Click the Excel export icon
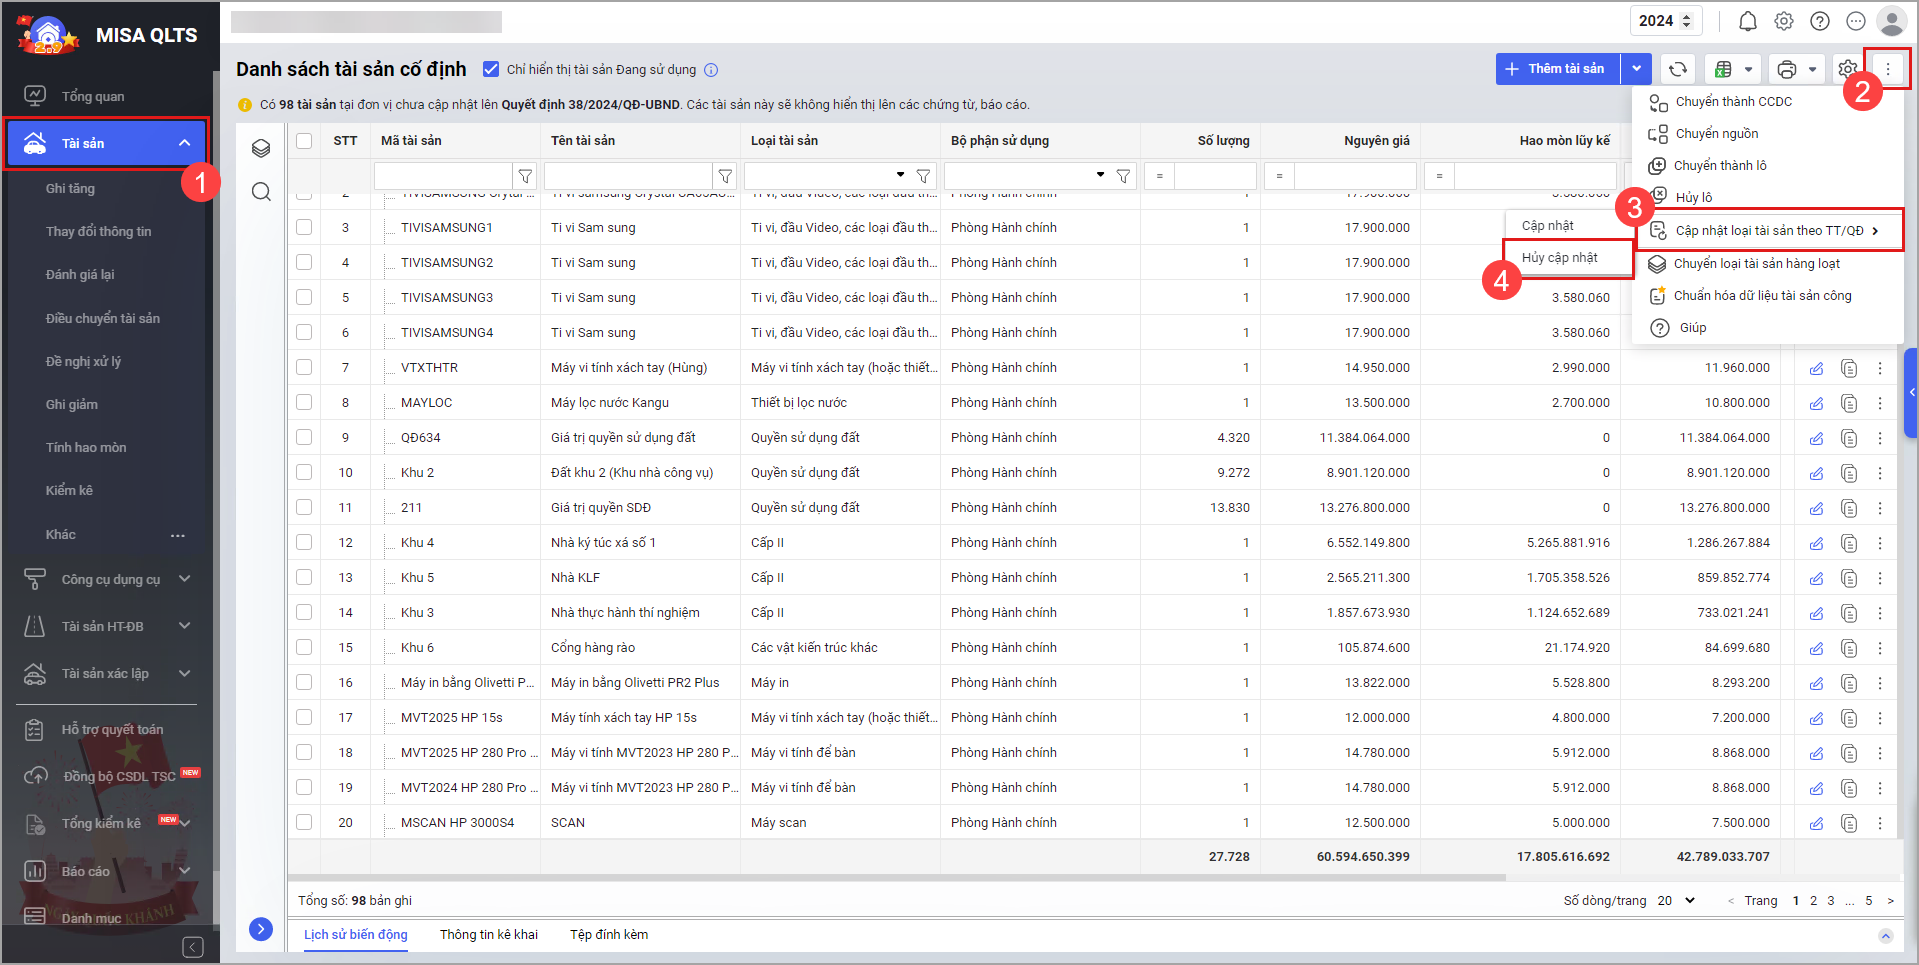The image size is (1919, 965). pos(1723,69)
